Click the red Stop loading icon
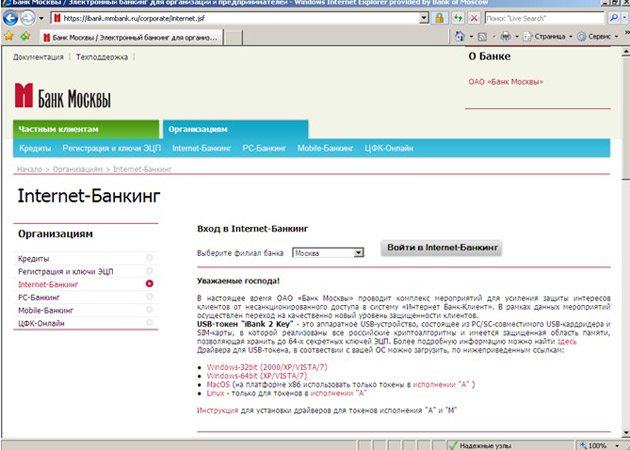Viewport: 630px width, 450px height. click(475, 18)
